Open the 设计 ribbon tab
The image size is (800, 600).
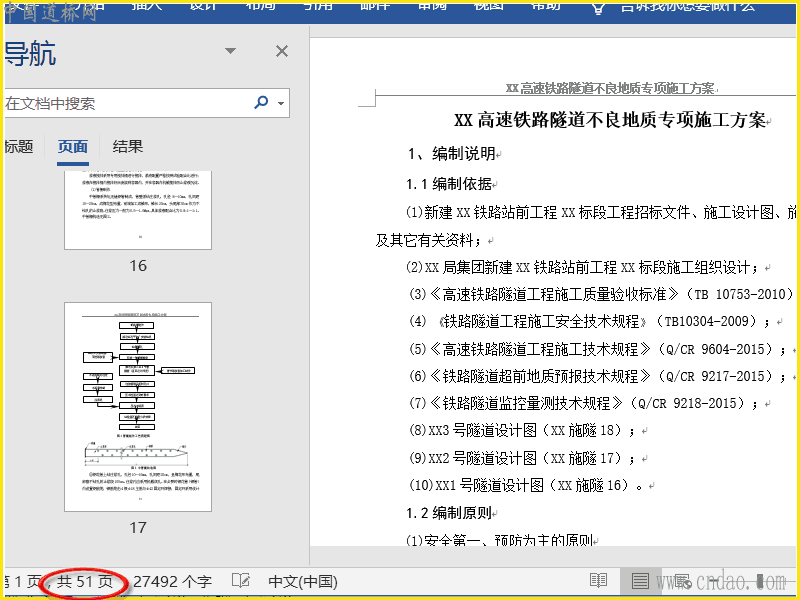[x=203, y=6]
